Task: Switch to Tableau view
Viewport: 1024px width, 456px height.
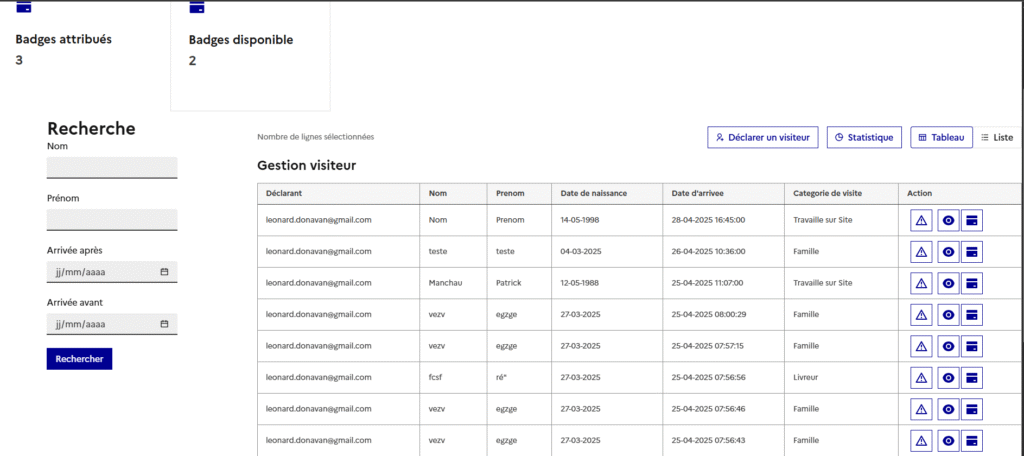Action: (941, 138)
